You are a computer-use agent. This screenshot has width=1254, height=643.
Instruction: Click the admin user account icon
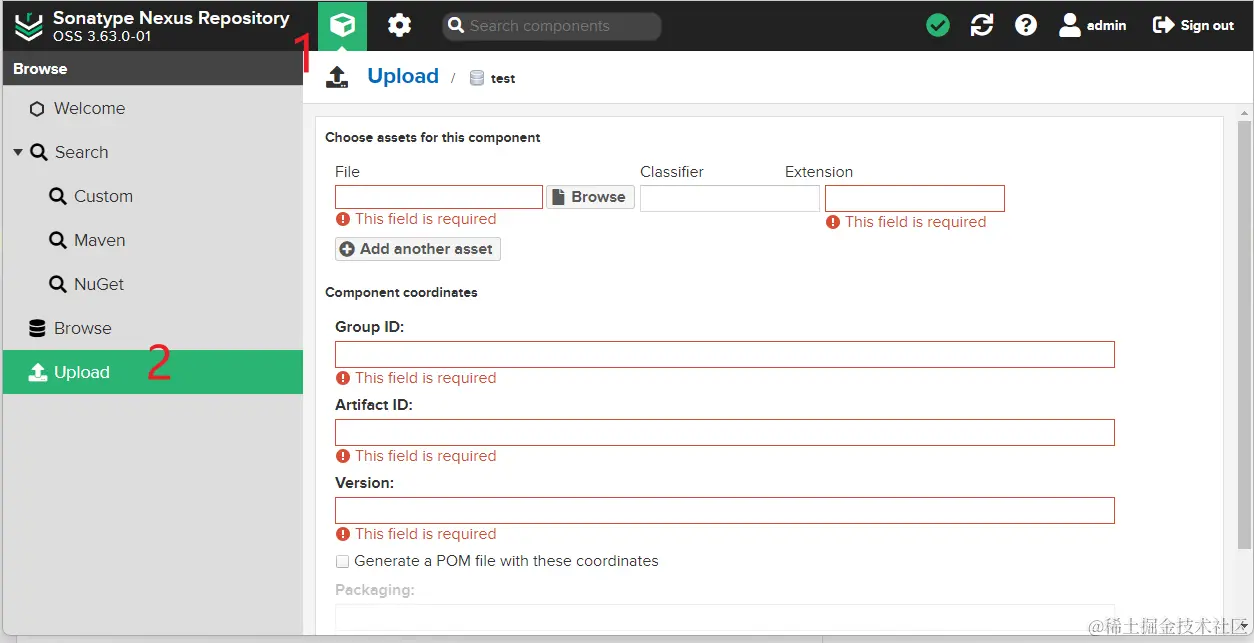pyautogui.click(x=1070, y=25)
